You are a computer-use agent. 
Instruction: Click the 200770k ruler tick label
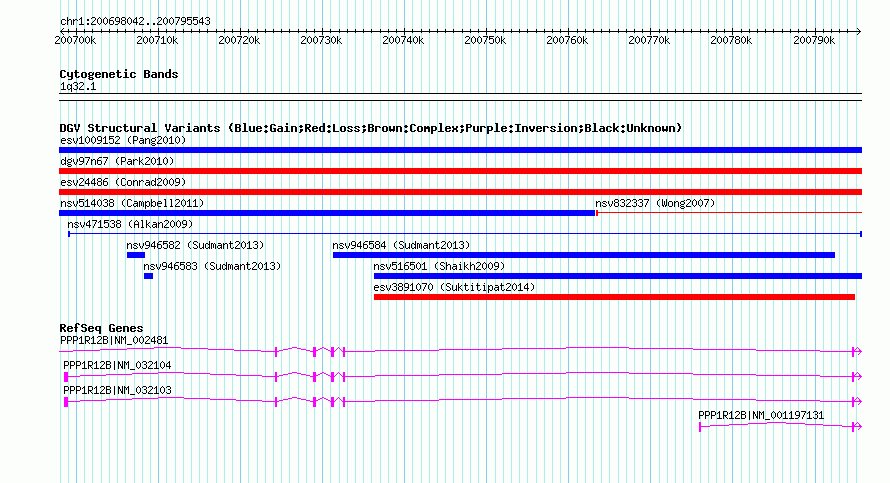tap(649, 40)
